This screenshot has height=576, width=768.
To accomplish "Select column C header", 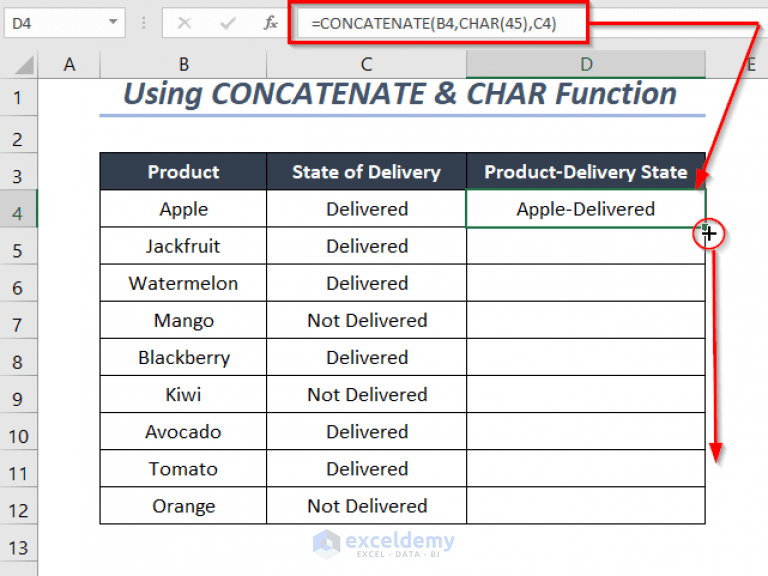I will point(366,64).
